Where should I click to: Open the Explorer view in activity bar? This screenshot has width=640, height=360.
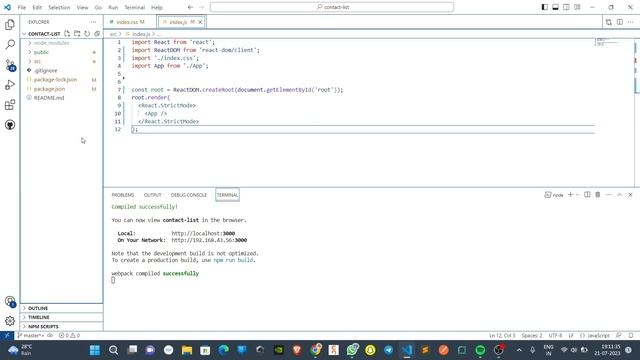[10, 24]
